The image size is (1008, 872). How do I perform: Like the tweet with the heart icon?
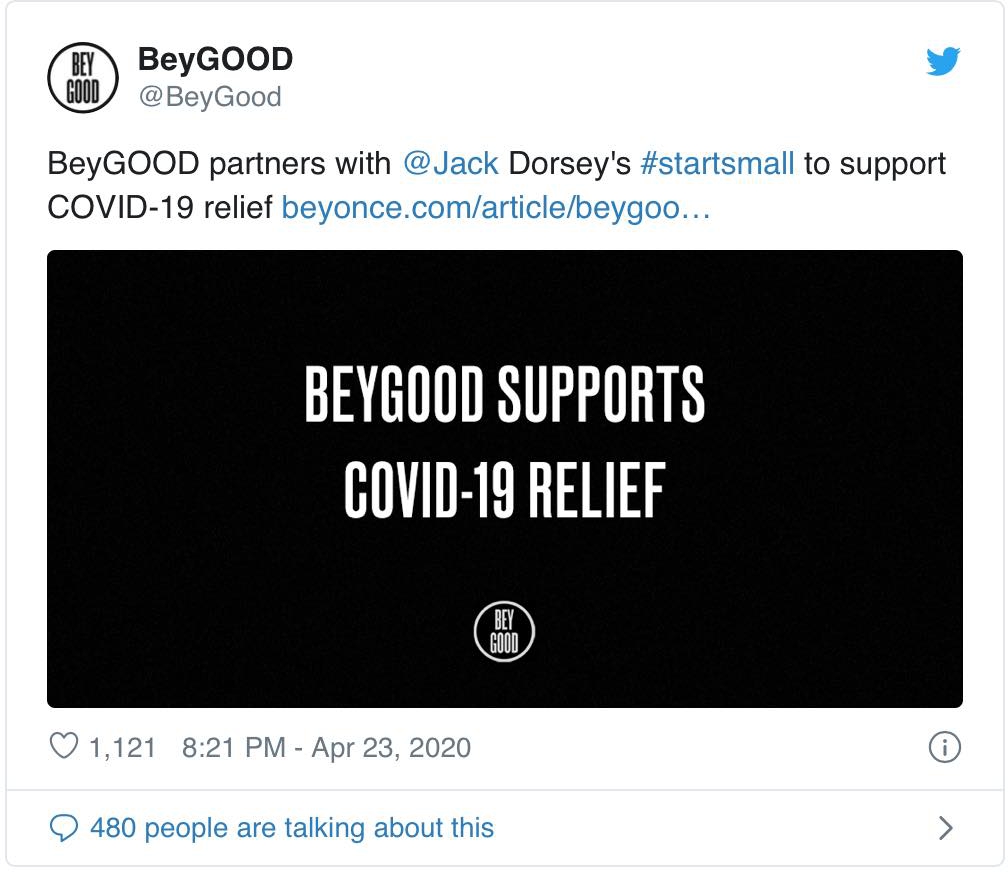point(64,747)
